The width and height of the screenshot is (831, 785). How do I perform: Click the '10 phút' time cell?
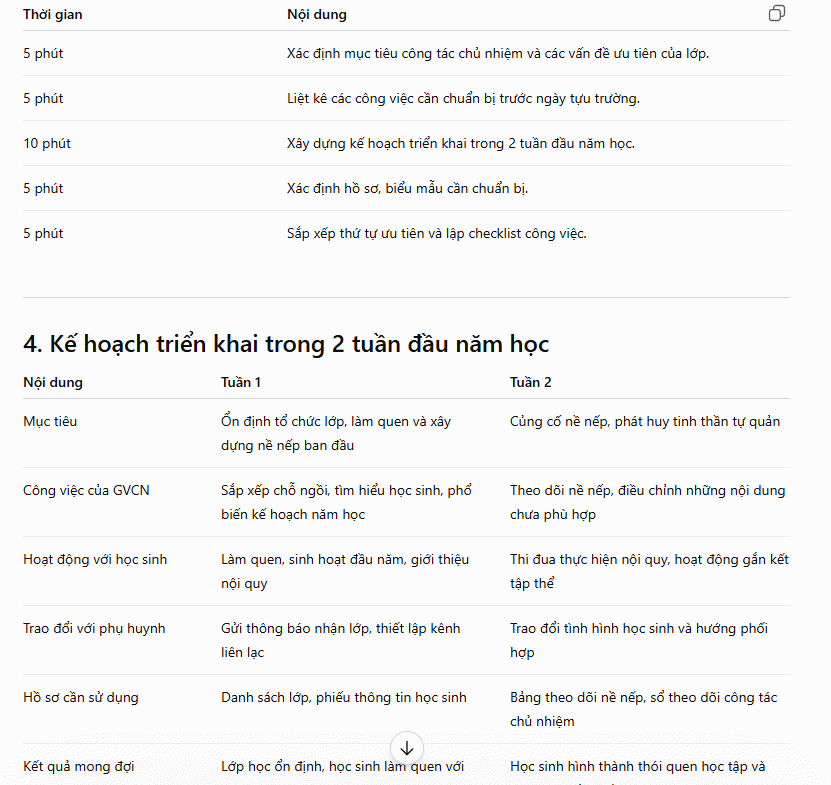click(x=47, y=143)
